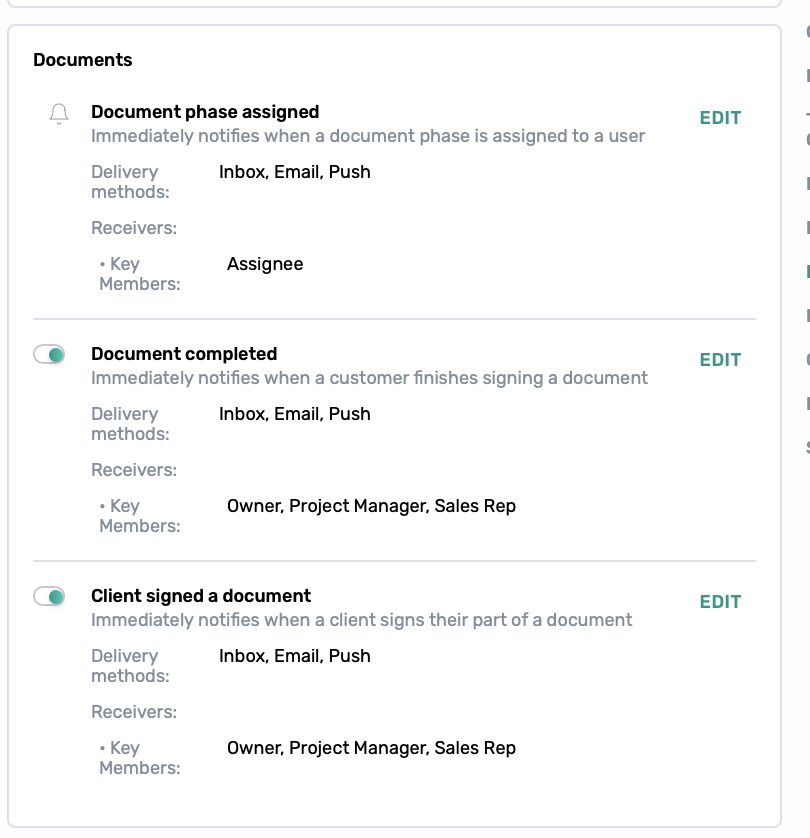Select delivery methods value under Document completed
The height and width of the screenshot is (838, 810).
[295, 414]
